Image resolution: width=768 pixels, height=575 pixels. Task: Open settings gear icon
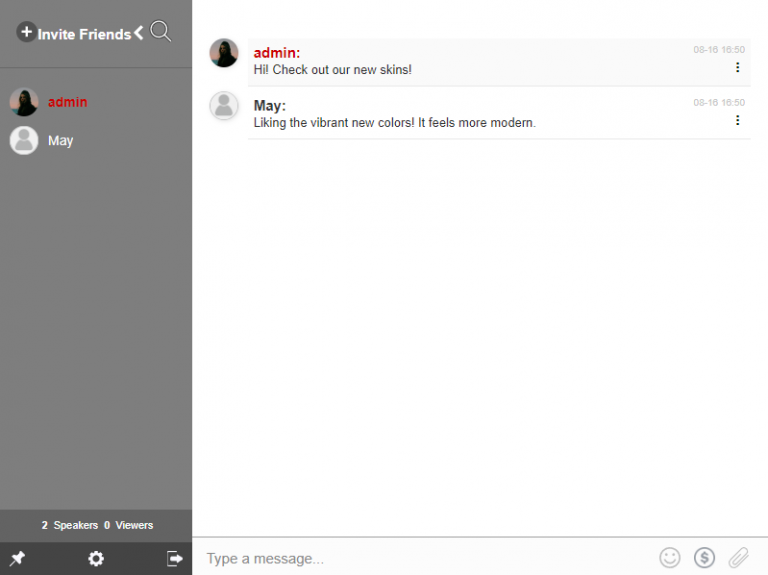click(x=96, y=559)
